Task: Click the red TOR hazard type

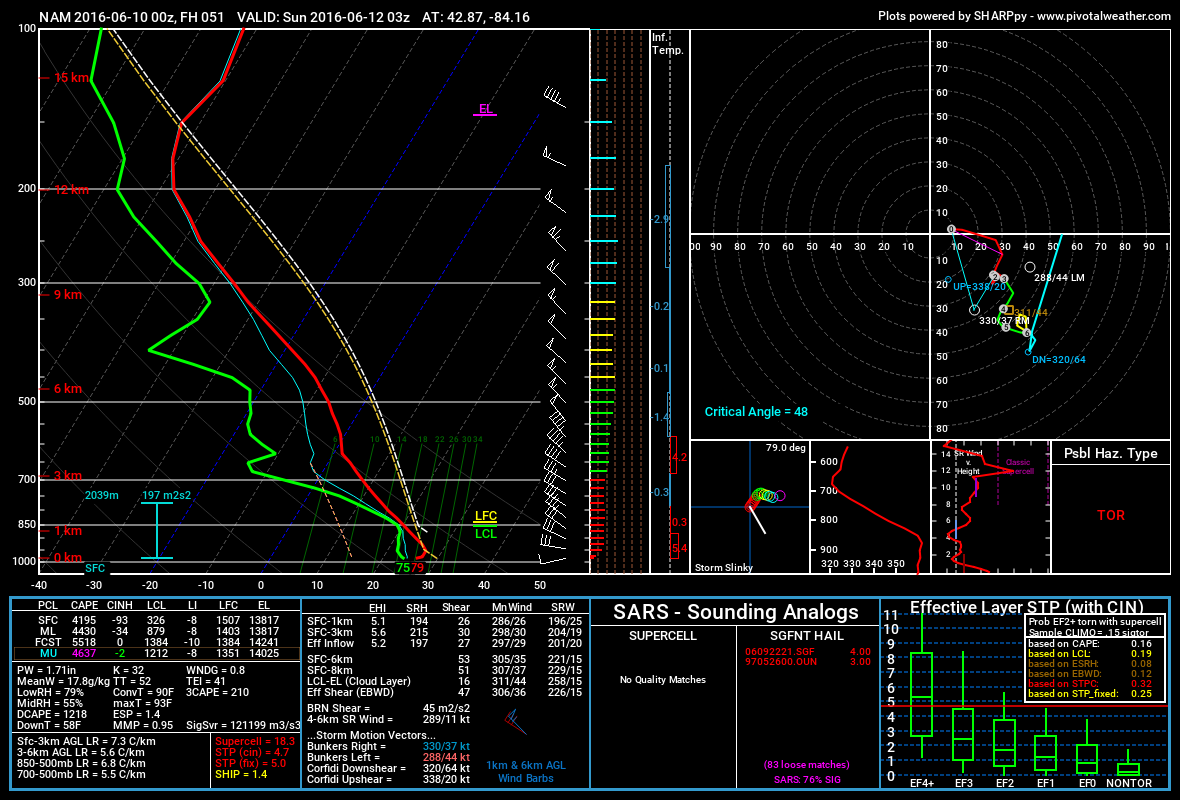Action: pyautogui.click(x=1111, y=516)
